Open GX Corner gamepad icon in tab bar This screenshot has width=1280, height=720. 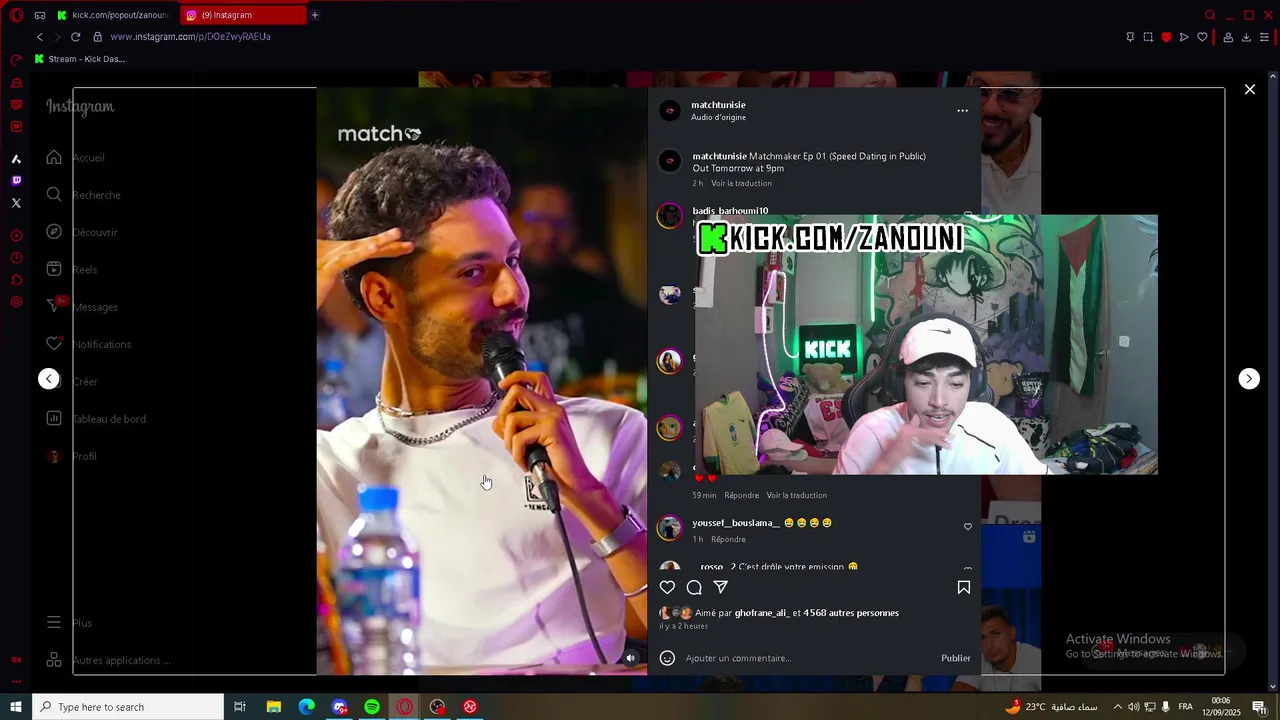click(40, 15)
